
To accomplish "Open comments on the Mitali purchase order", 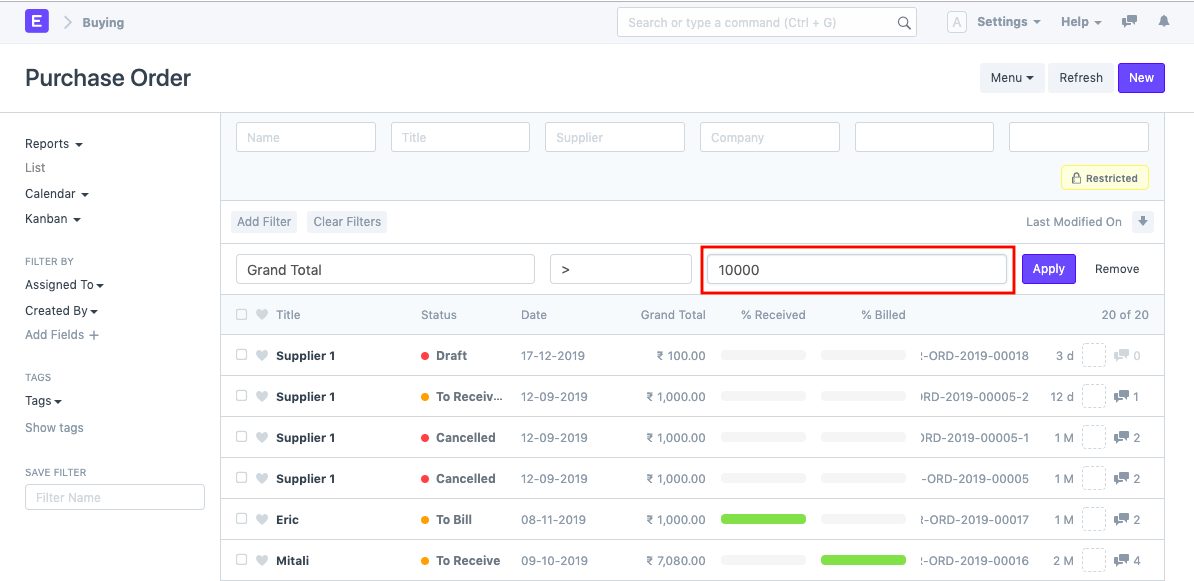I will pos(1122,560).
